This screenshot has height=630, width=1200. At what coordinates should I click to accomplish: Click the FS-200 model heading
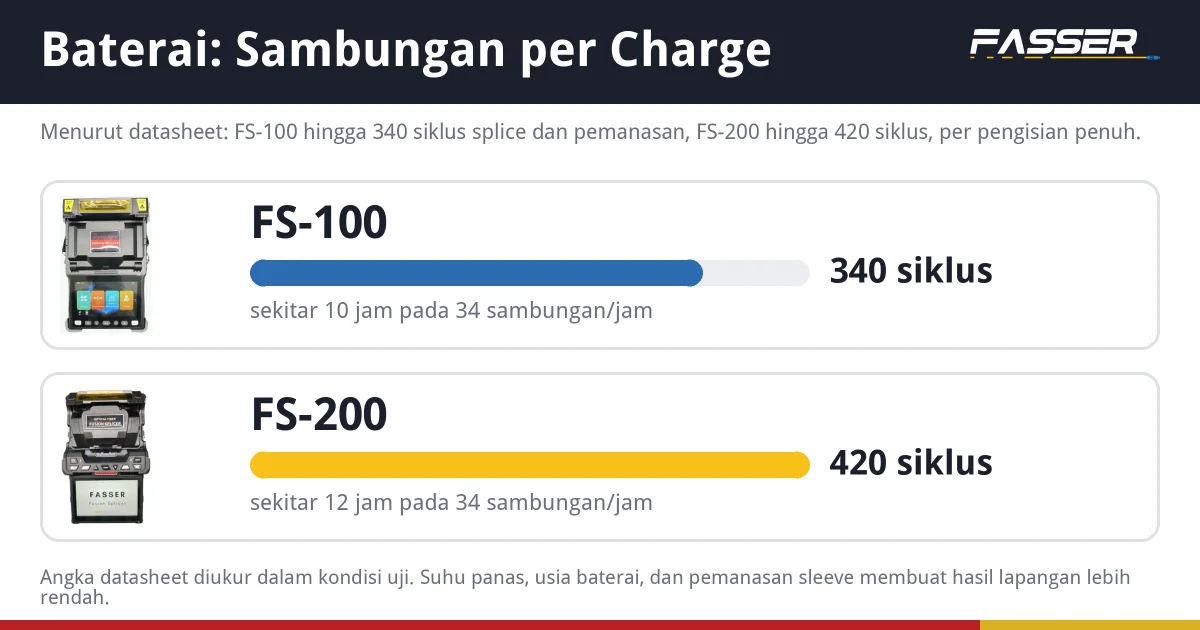[319, 414]
